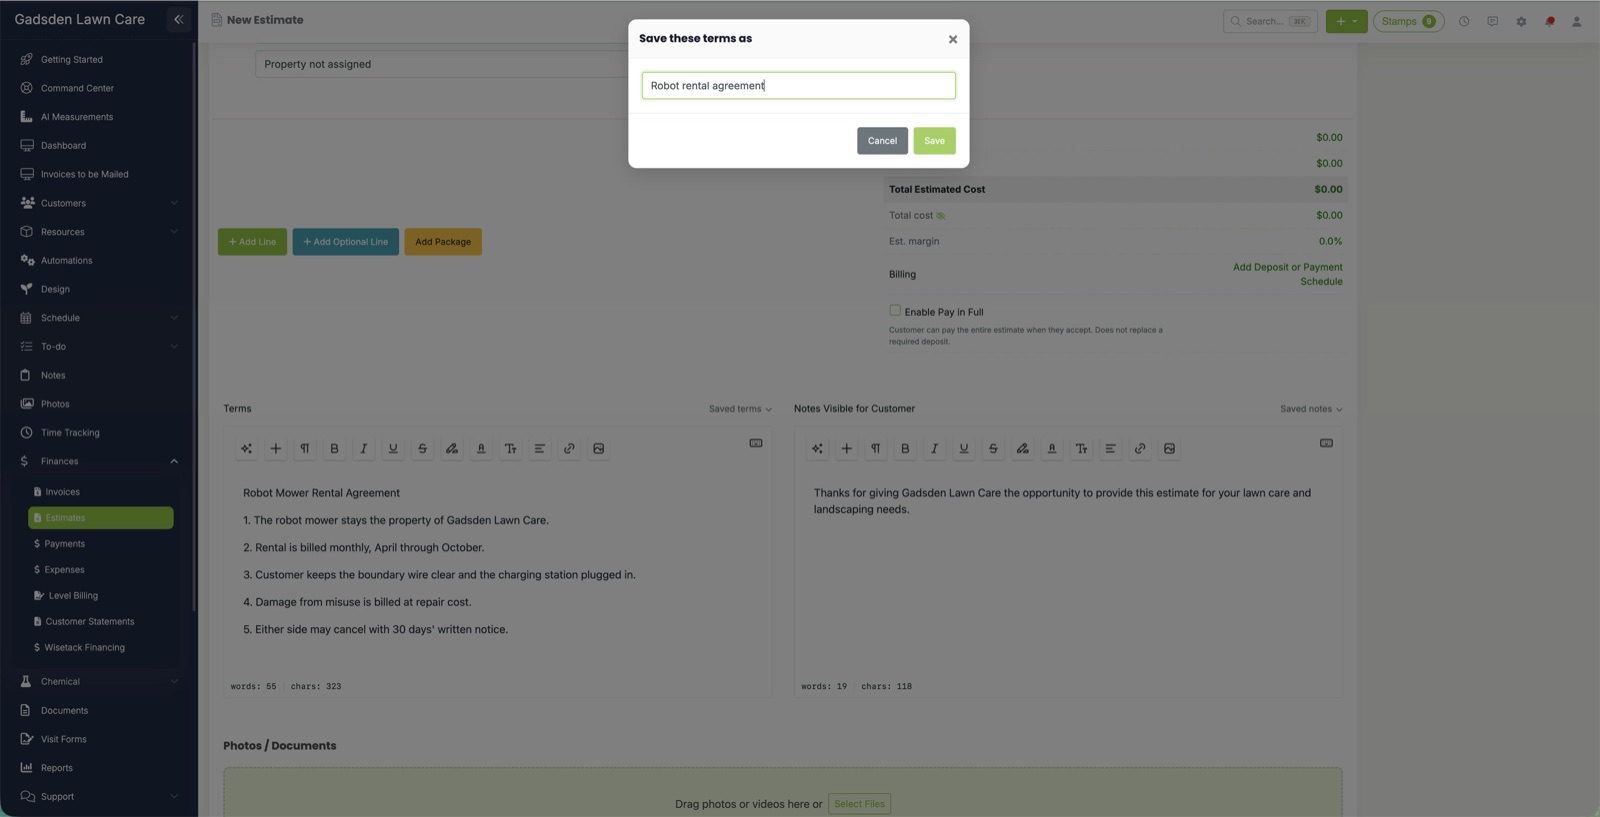This screenshot has height=817, width=1600.
Task: Toggle underline in the Terms editor
Action: tap(393, 449)
